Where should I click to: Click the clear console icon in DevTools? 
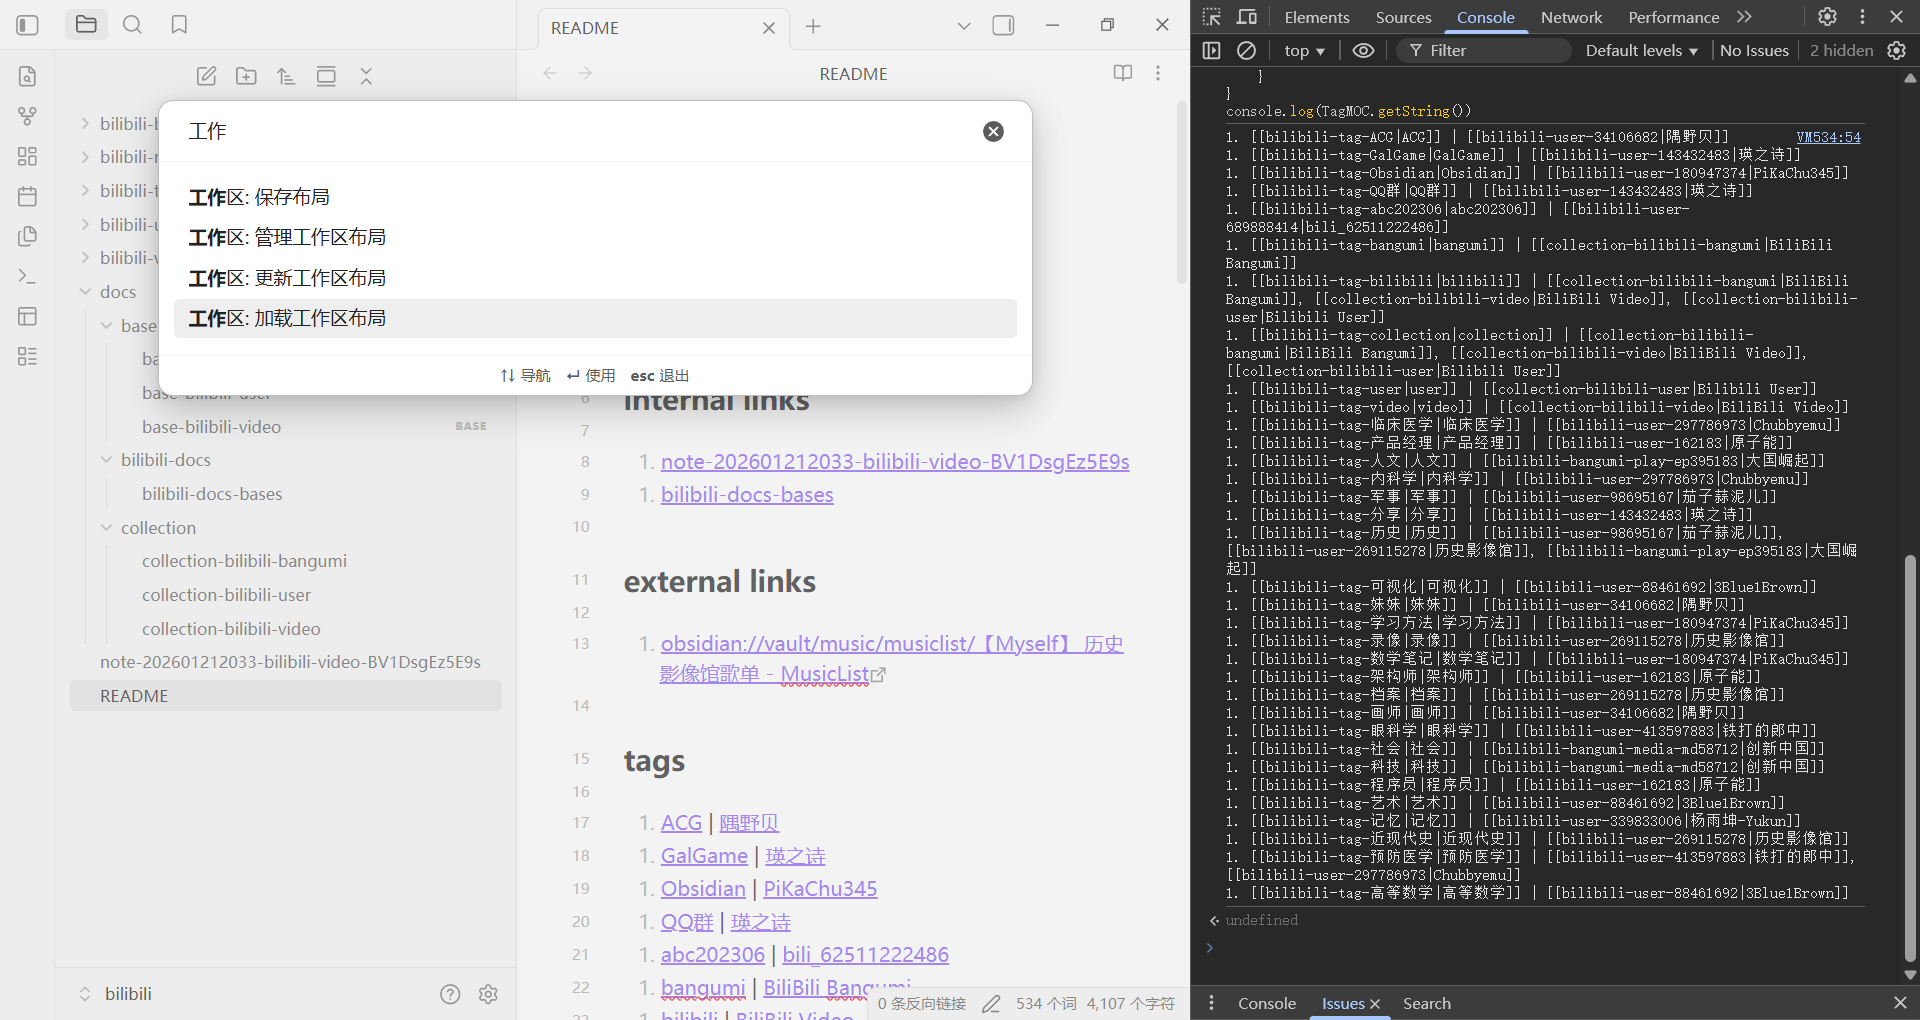(x=1246, y=50)
